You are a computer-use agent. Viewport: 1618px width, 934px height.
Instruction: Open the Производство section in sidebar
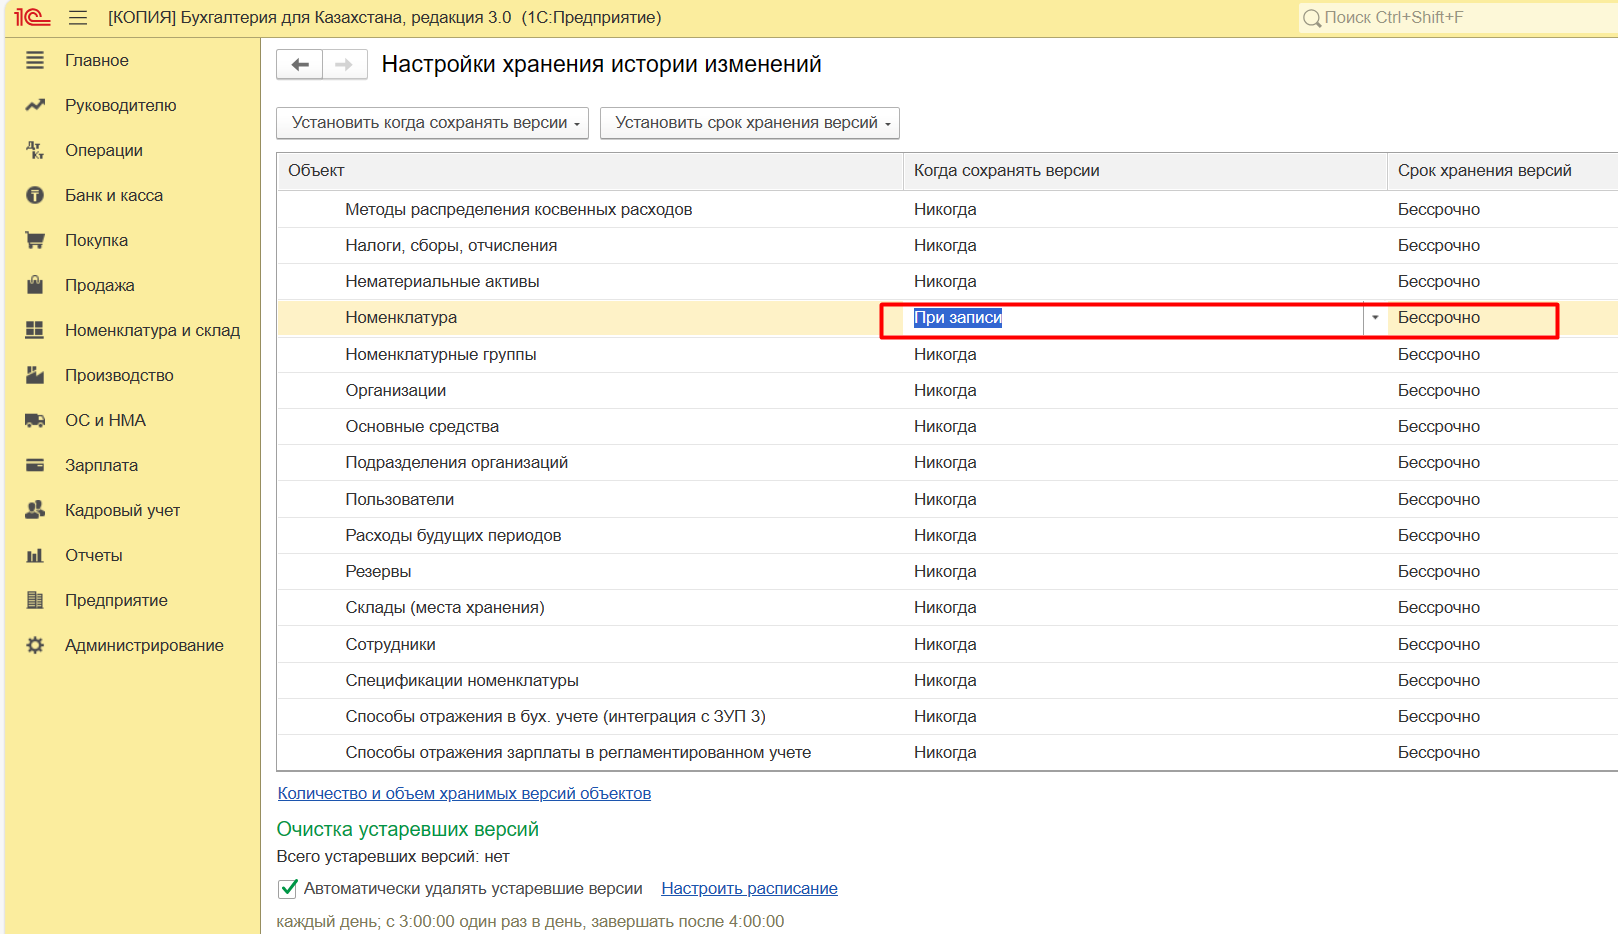click(119, 375)
